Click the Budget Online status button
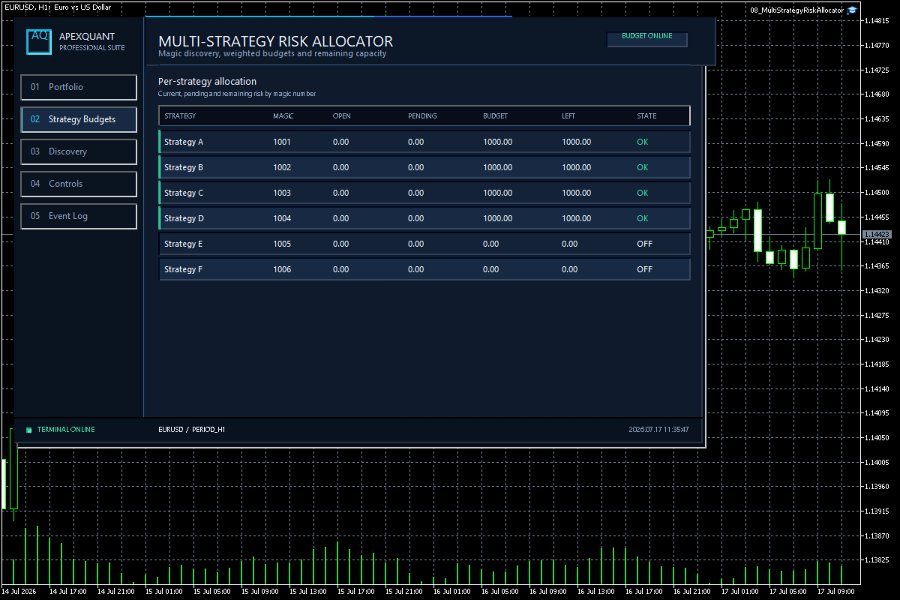The height and width of the screenshot is (600, 900). pyautogui.click(x=647, y=38)
